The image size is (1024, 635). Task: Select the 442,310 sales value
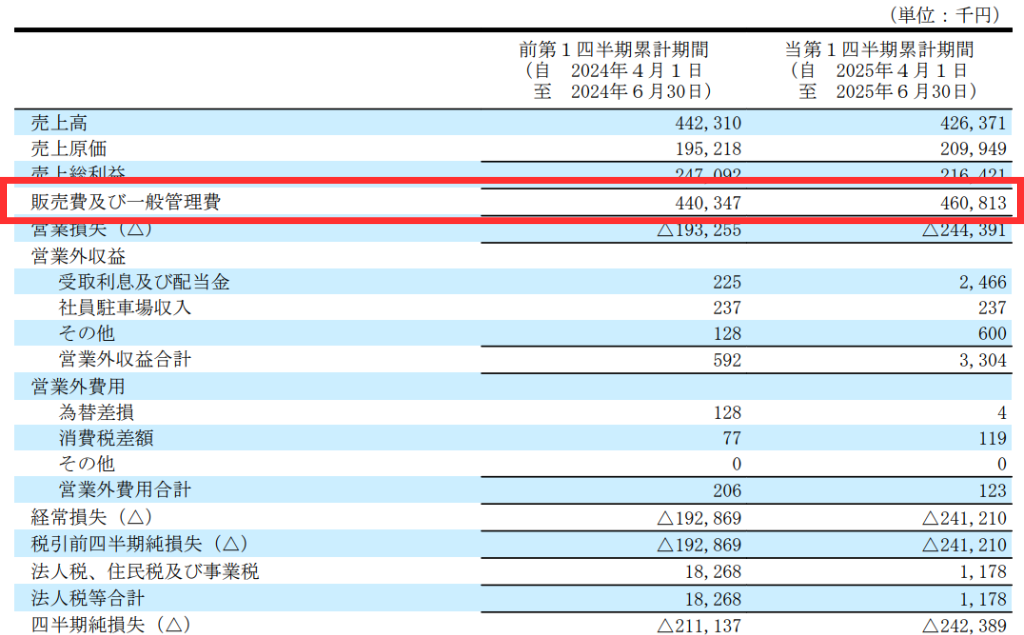pyautogui.click(x=707, y=123)
